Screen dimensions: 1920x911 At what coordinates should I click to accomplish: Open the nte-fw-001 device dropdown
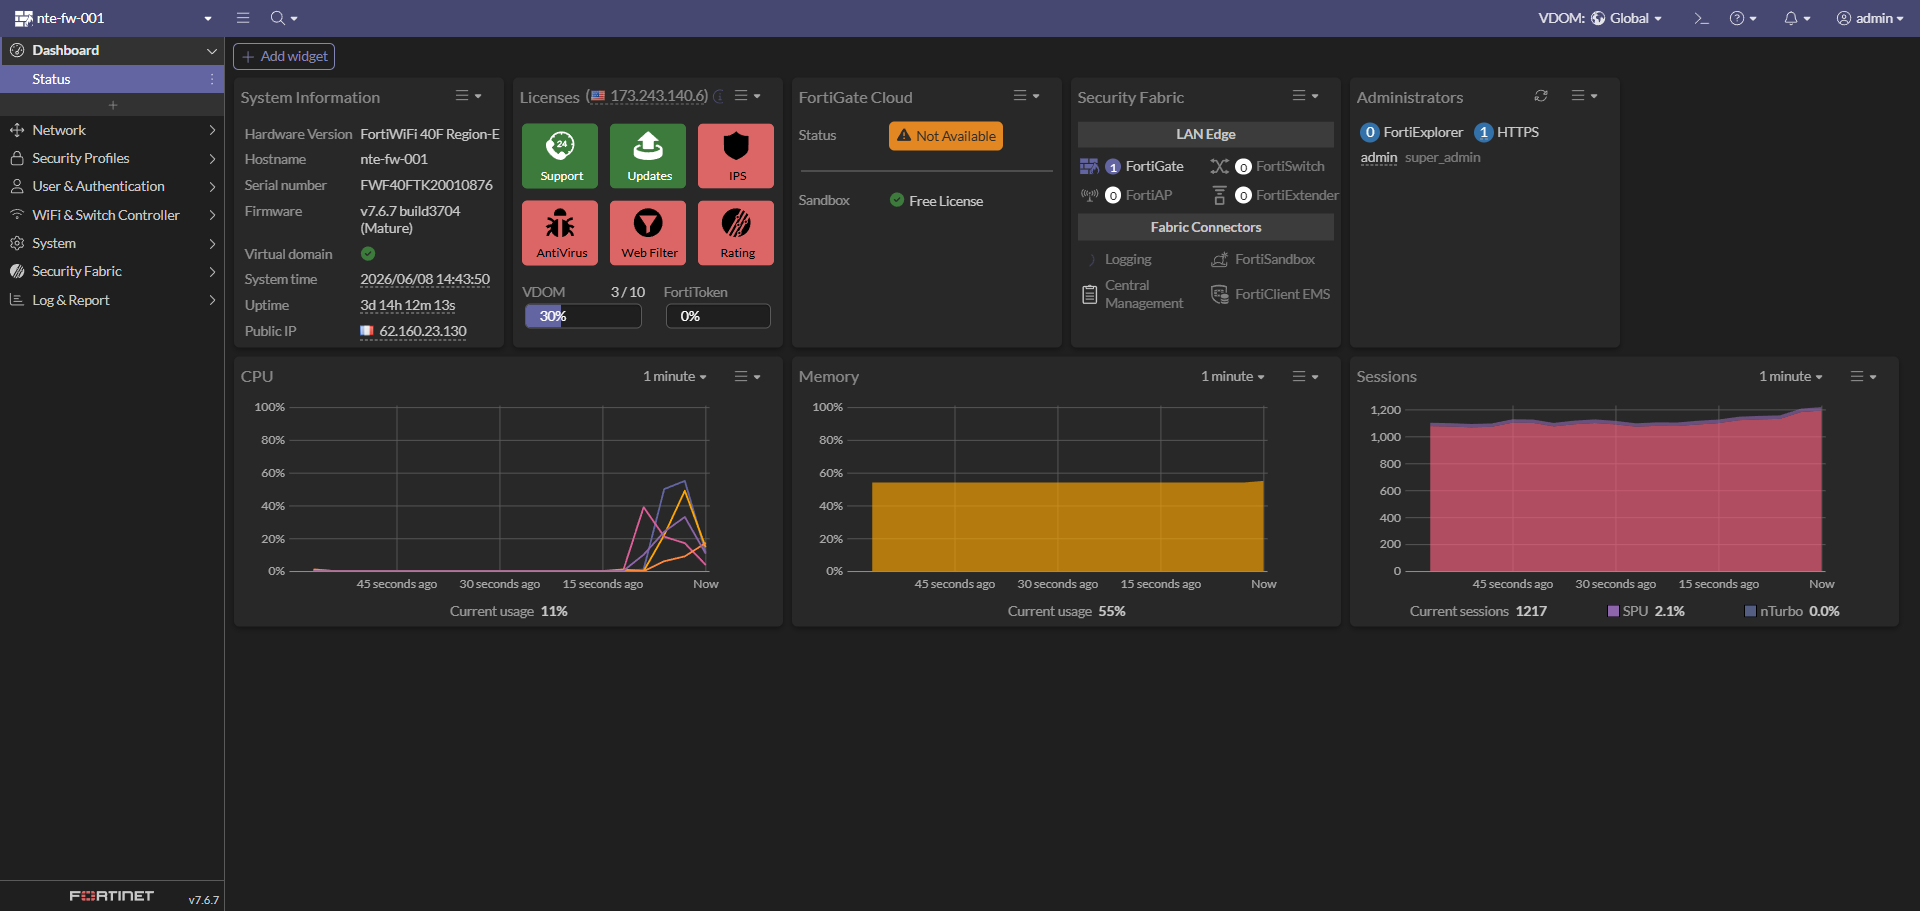pyautogui.click(x=113, y=18)
